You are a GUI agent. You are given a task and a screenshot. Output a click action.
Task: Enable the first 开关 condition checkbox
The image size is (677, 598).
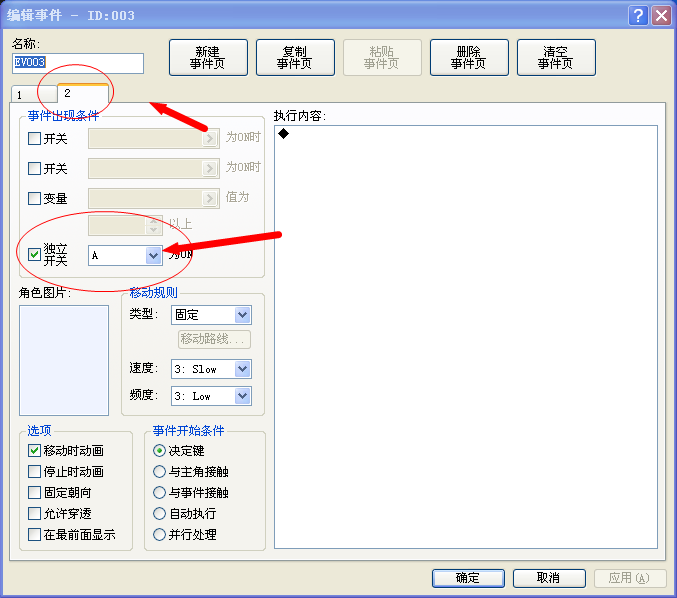click(34, 139)
